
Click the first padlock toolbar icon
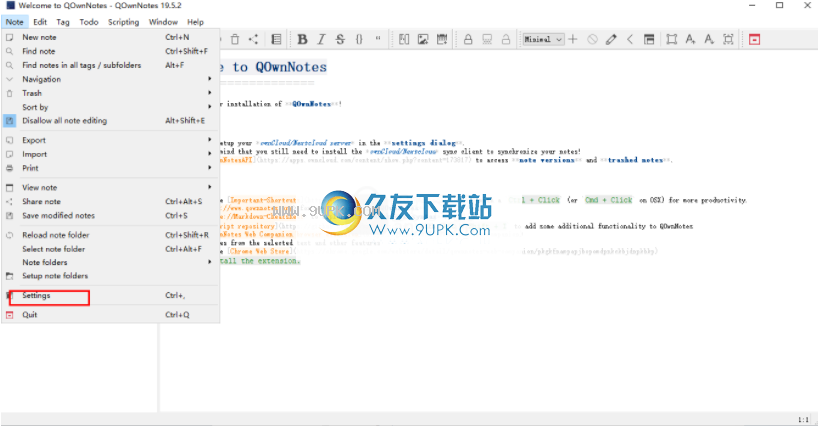[x=468, y=39]
